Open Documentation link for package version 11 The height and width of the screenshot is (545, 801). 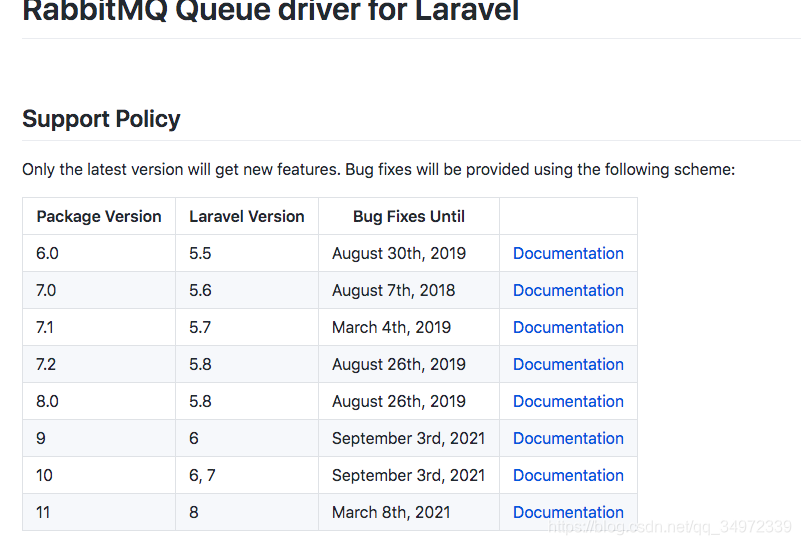pos(568,512)
